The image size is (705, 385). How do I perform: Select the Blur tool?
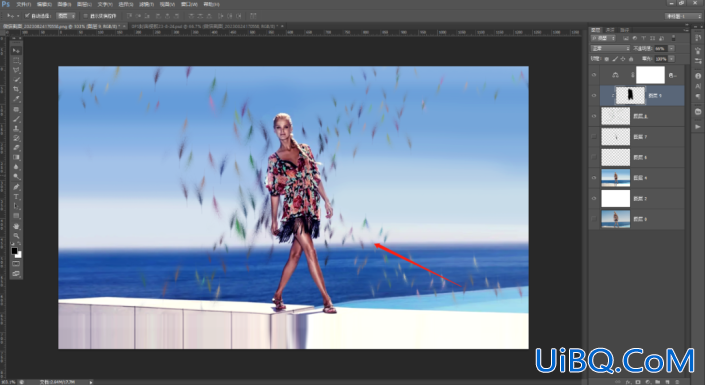tap(16, 167)
